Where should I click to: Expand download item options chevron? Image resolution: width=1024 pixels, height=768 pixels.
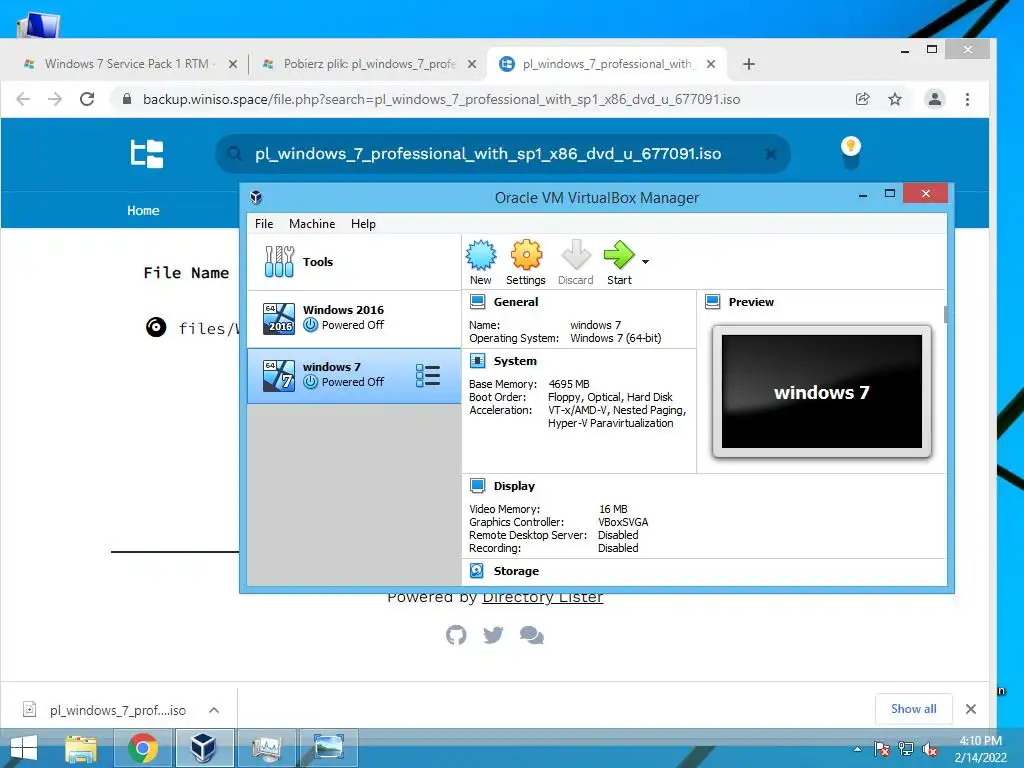pos(214,710)
